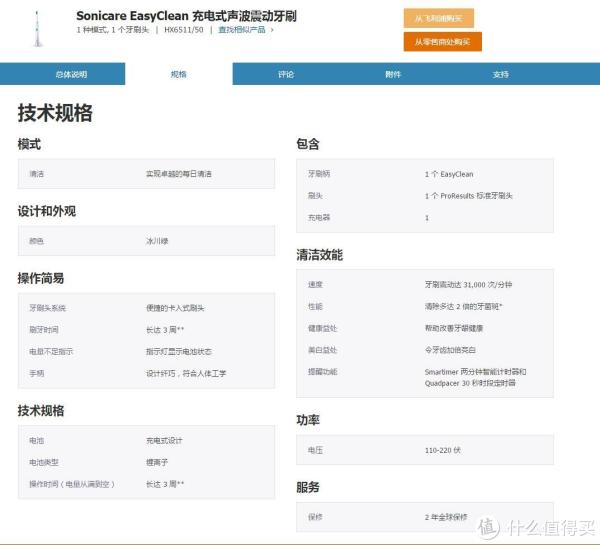The height and width of the screenshot is (545, 600).
Task: Click the 牙刷头系统 specification row
Action: pyautogui.click(x=146, y=308)
